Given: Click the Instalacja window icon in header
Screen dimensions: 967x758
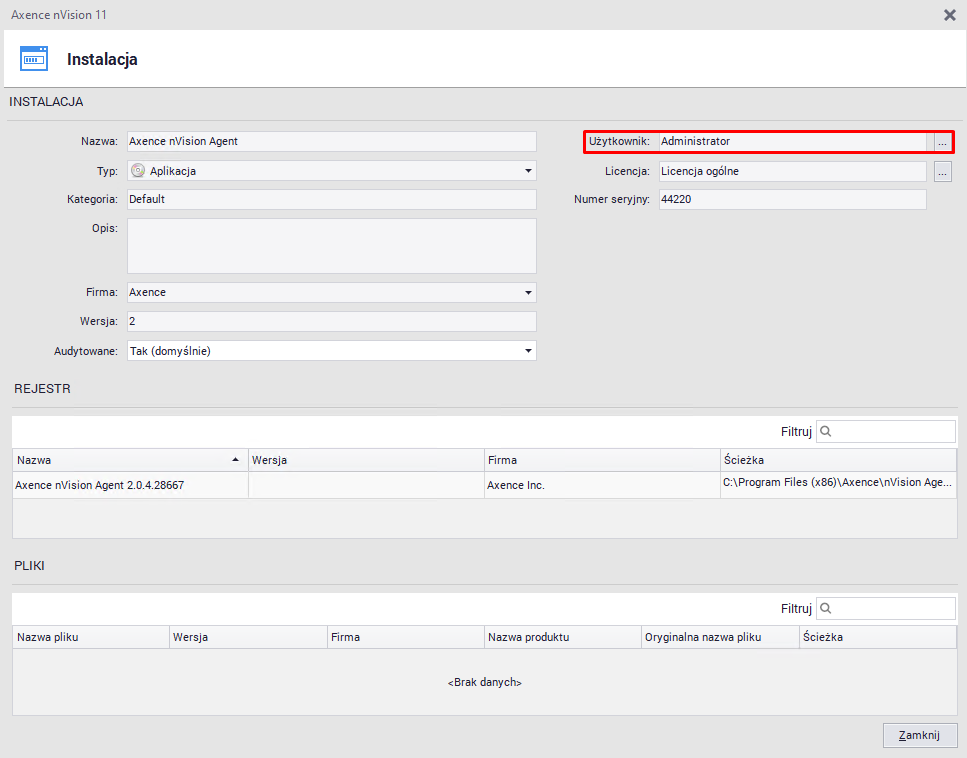Looking at the screenshot, I should [x=34, y=58].
